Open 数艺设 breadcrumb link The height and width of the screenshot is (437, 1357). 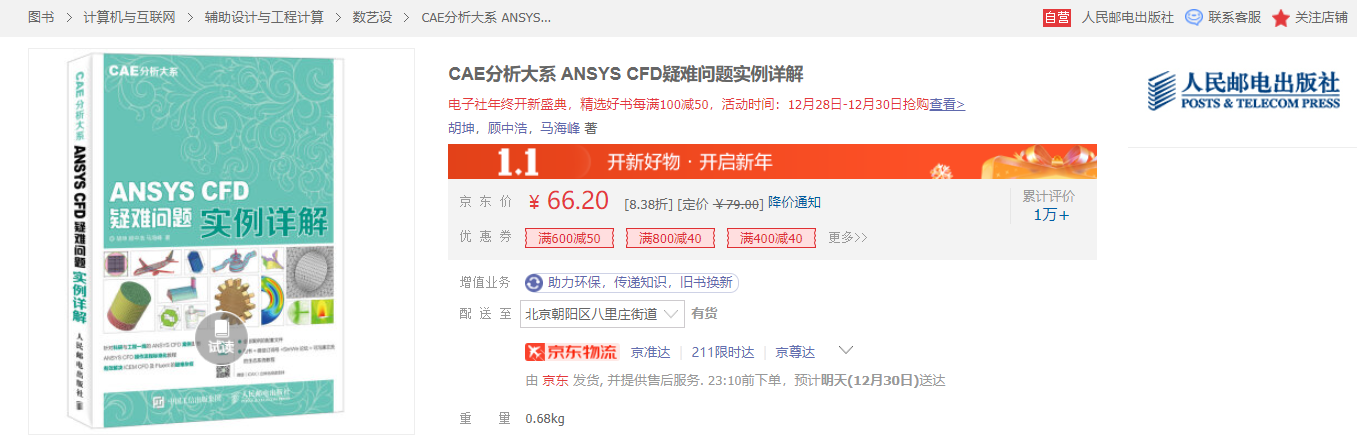tap(373, 18)
